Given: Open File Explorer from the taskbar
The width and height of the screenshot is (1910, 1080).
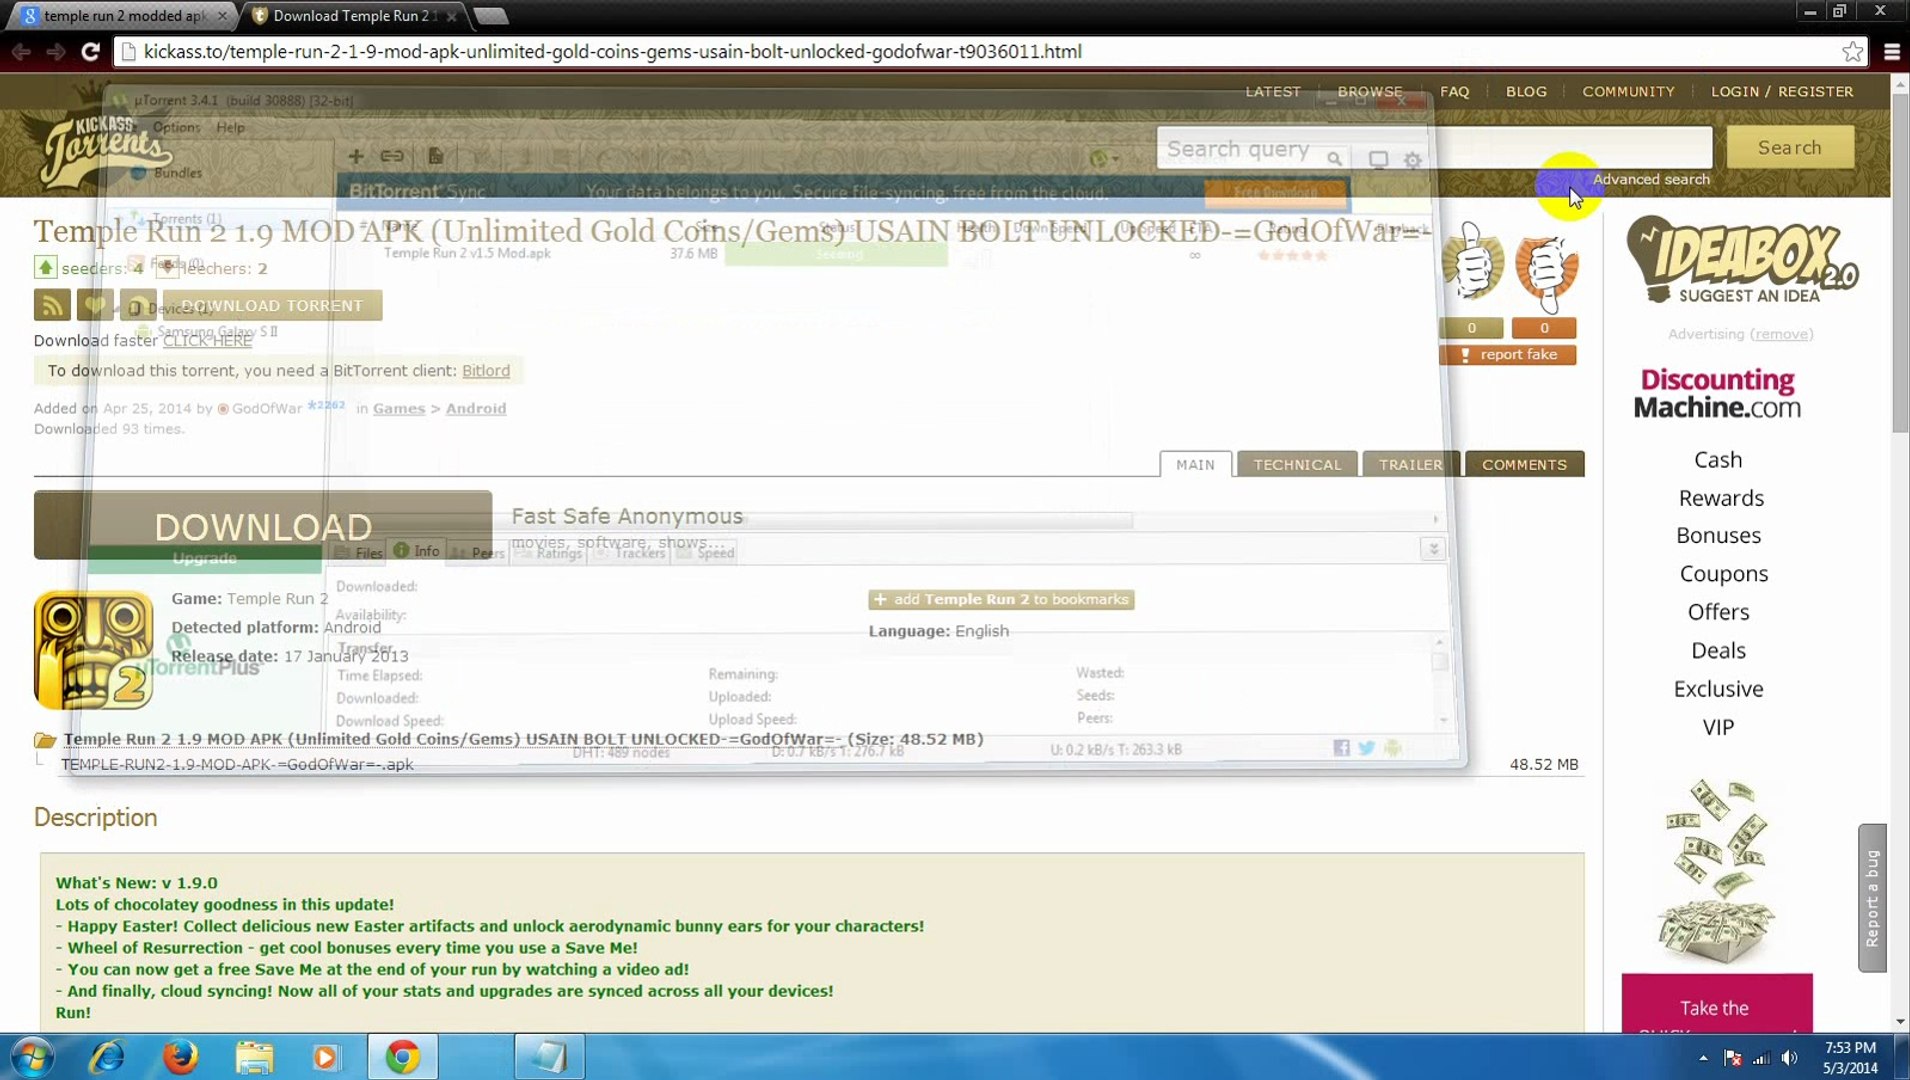Looking at the screenshot, I should point(254,1057).
